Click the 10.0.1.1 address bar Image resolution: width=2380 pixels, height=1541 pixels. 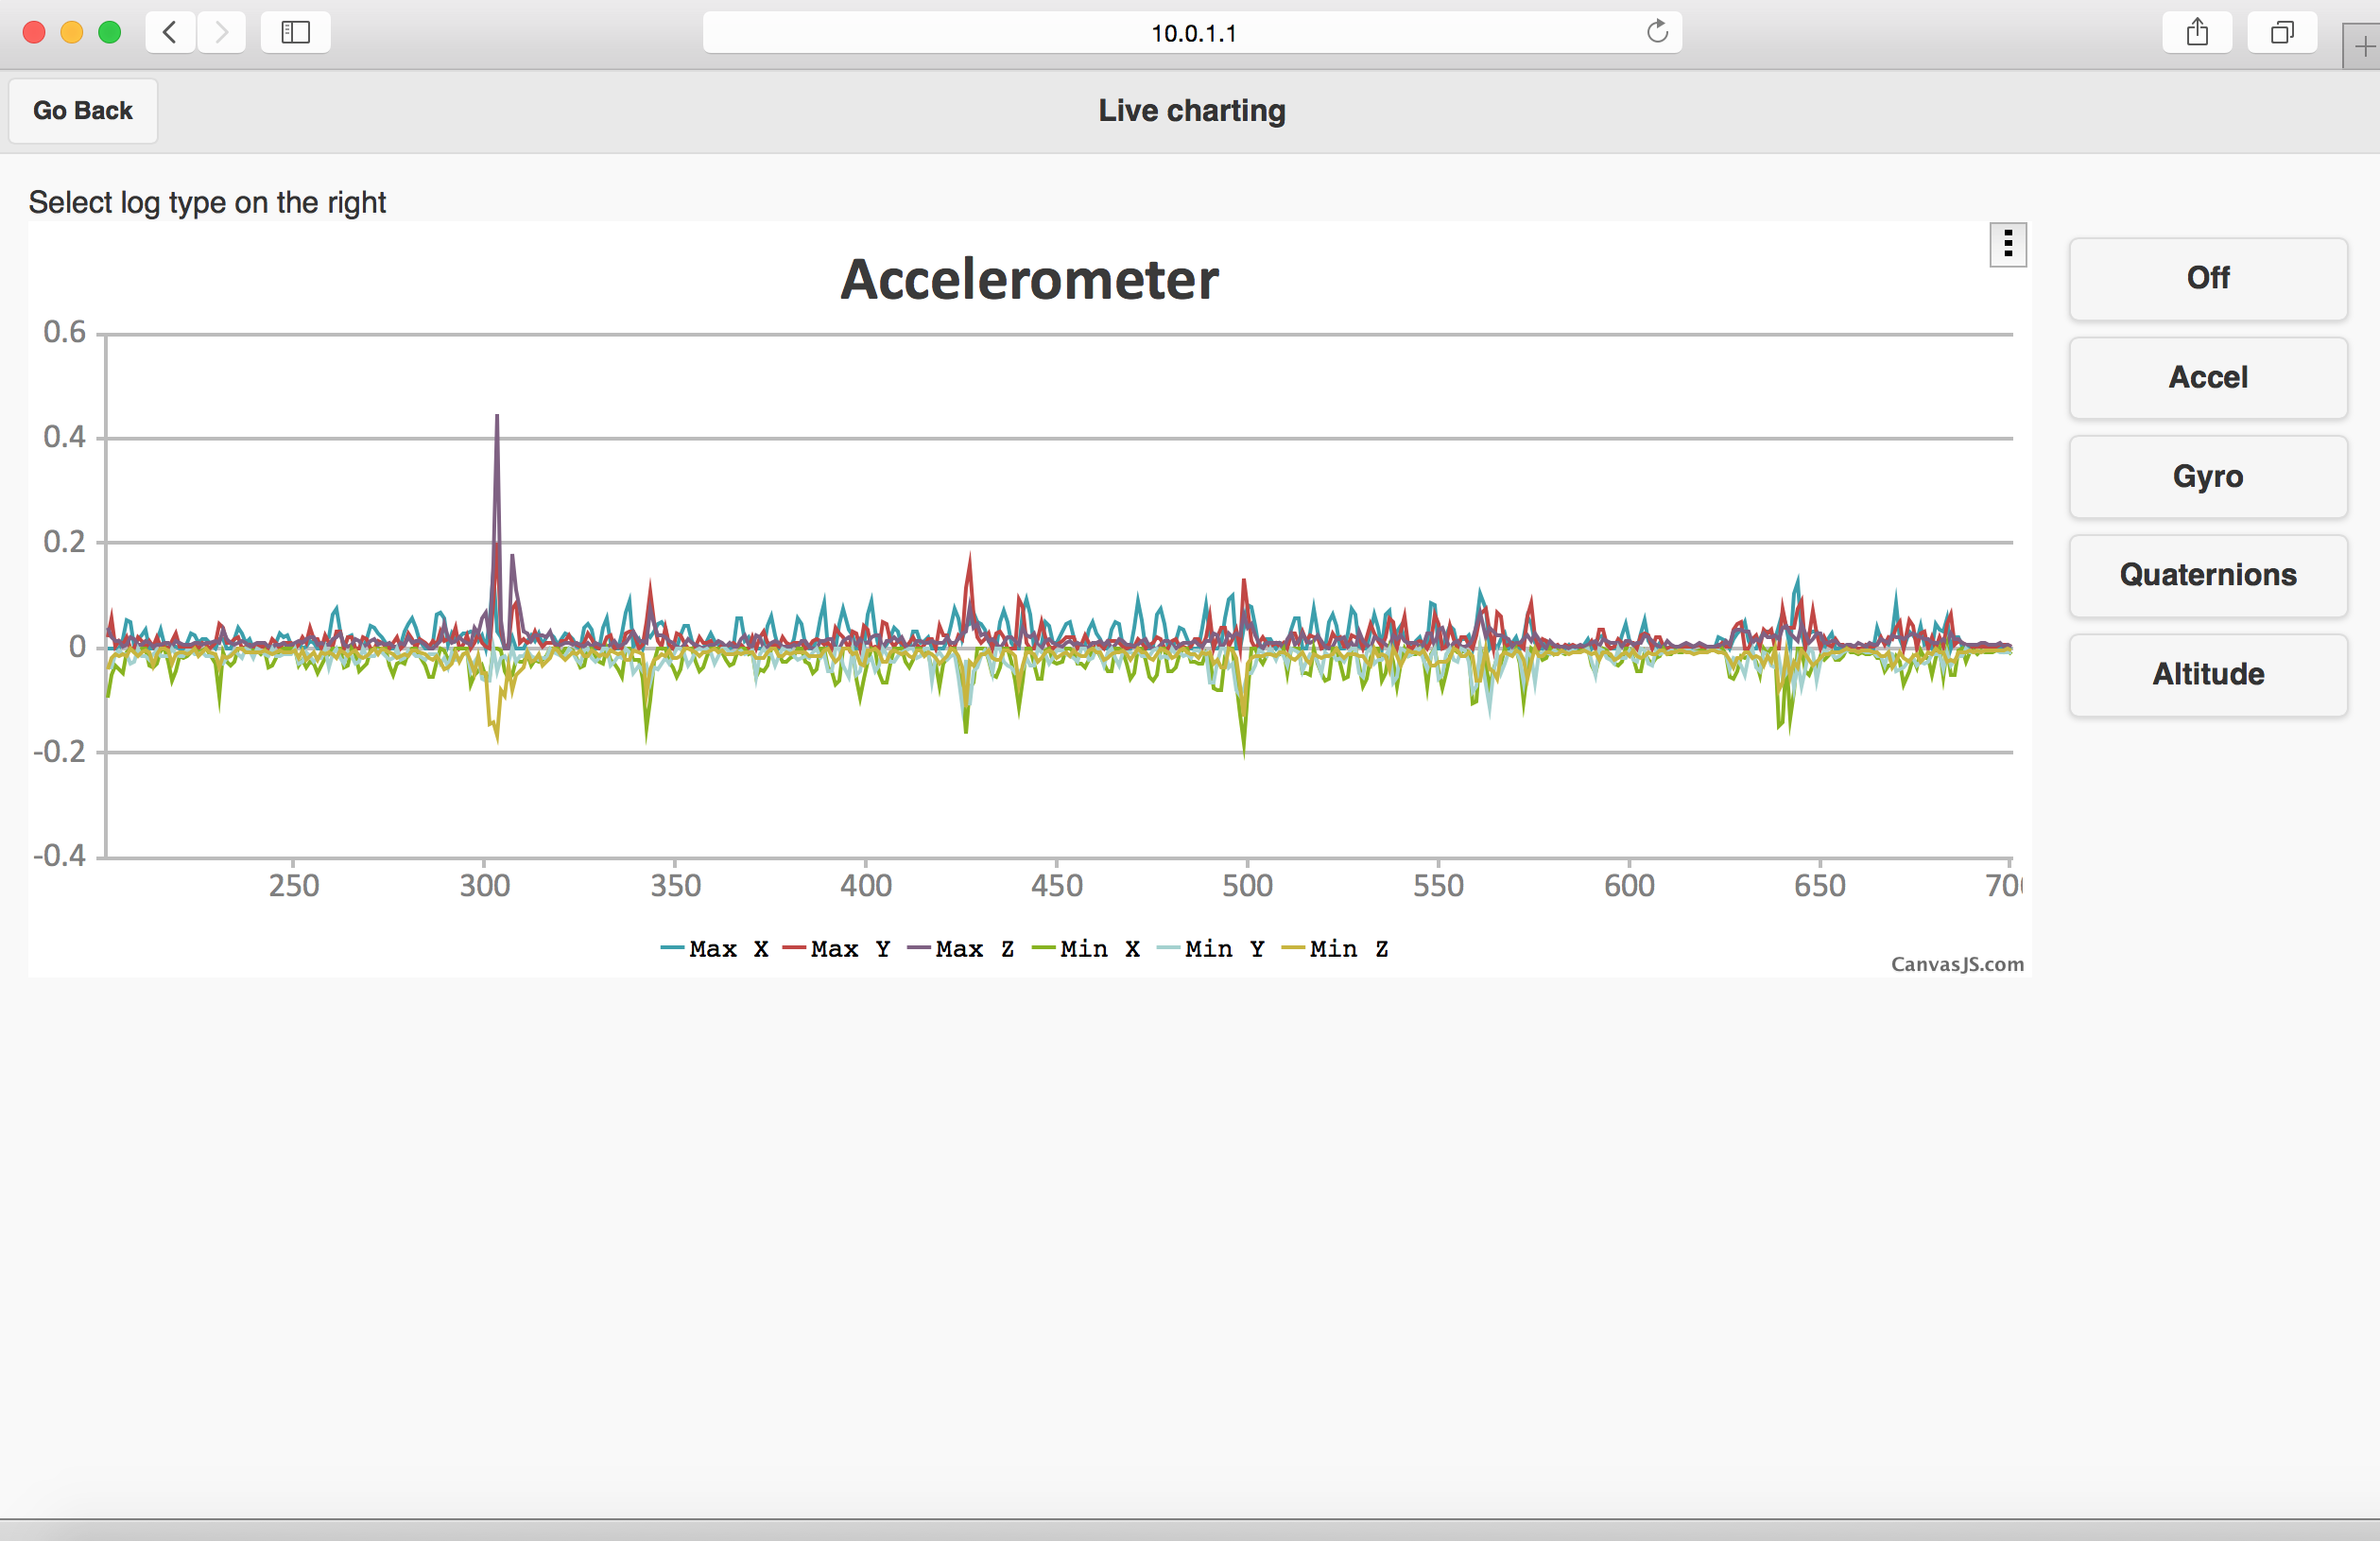point(1191,33)
